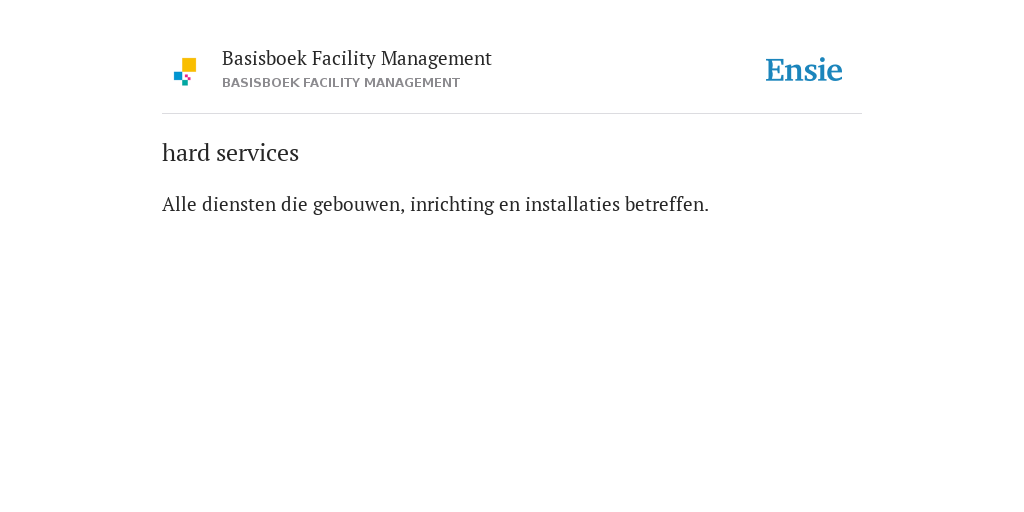1024x512 pixels.
Task: Click the word 'betreffen' ending the definition
Action: click(664, 204)
